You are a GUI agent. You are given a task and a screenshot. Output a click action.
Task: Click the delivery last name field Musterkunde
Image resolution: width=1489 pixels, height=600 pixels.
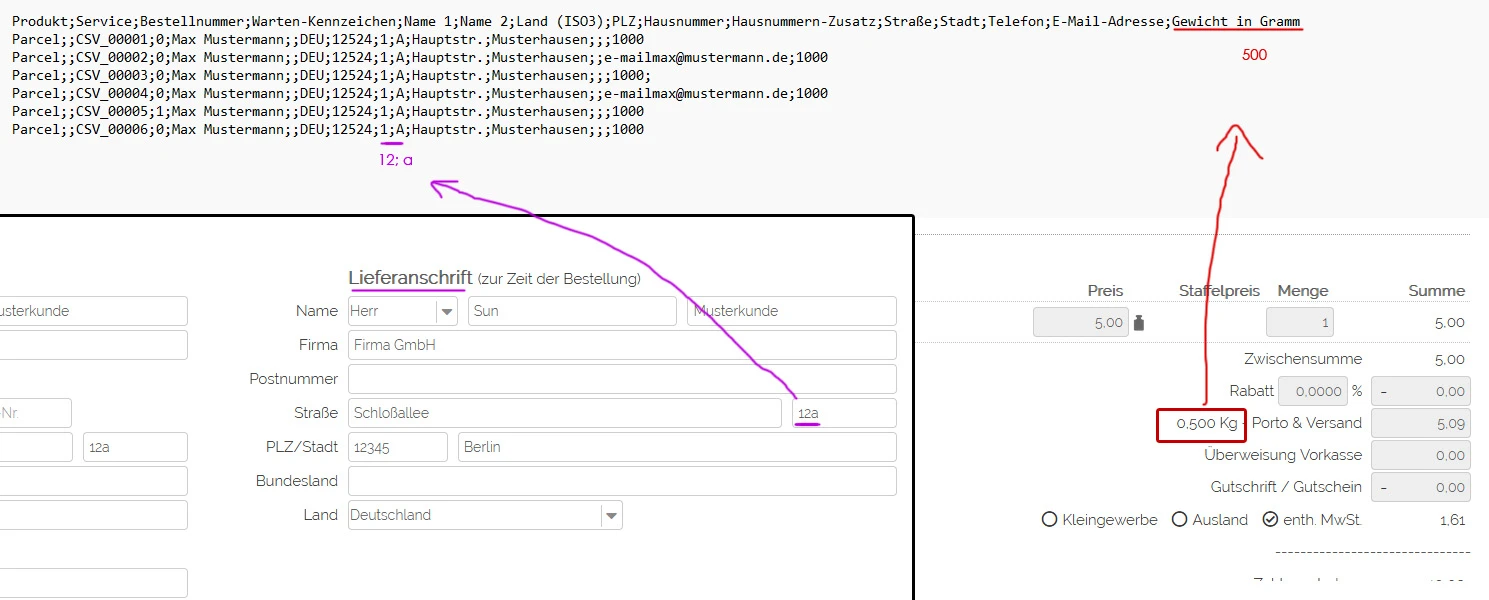coord(791,311)
